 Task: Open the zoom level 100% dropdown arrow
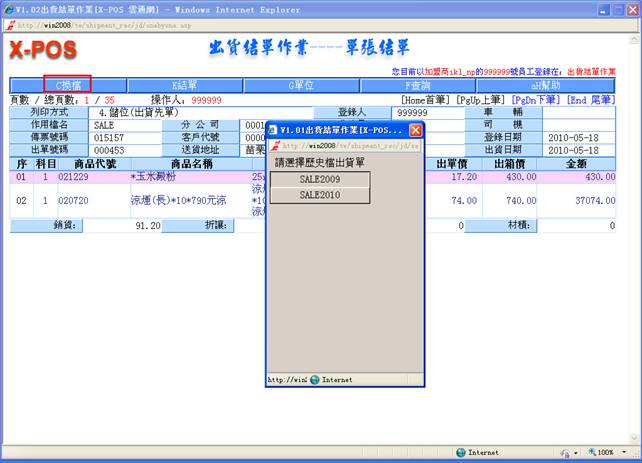coord(624,452)
